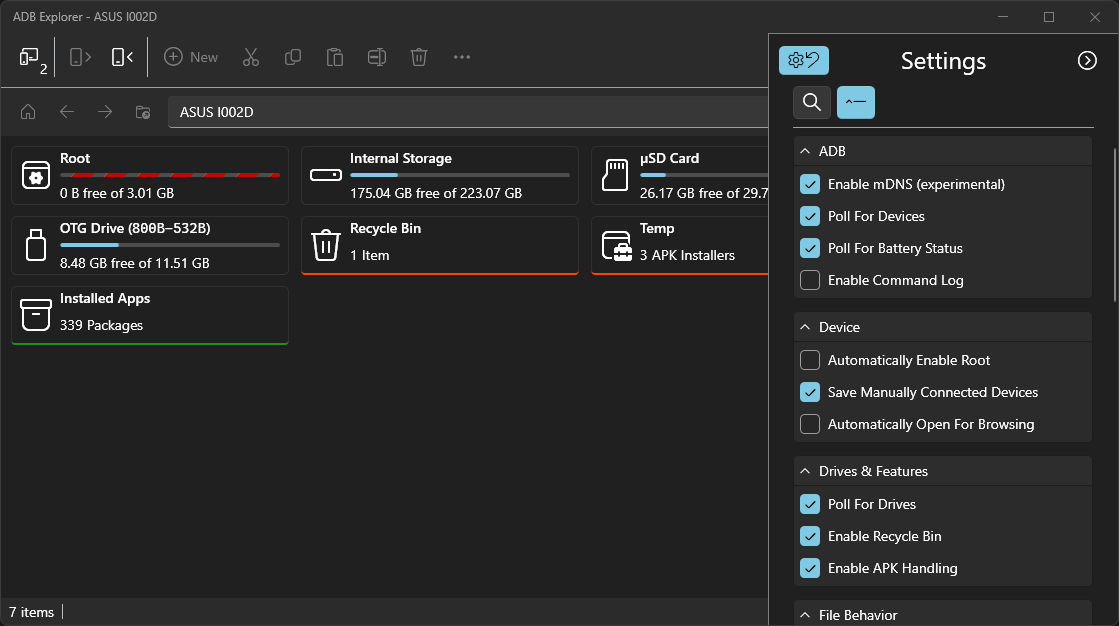Click the 'Internal Storage' drive name
1119x626 pixels.
(x=401, y=158)
